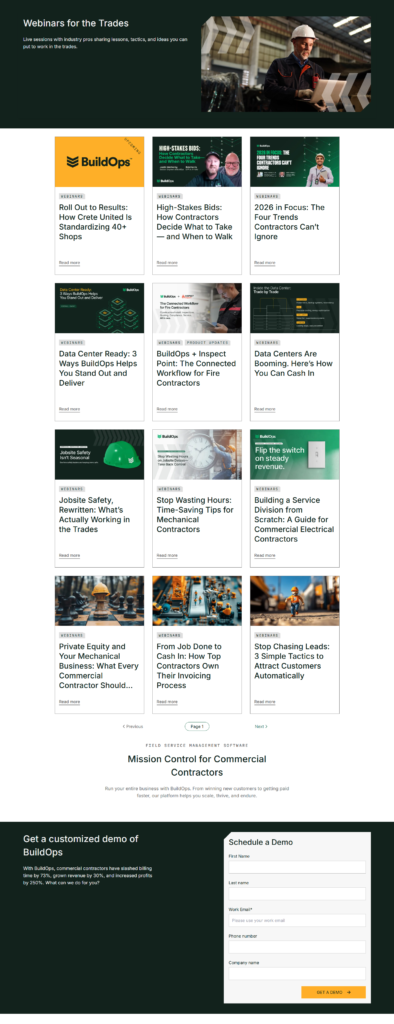Submit the form with Get a Demo button

click(333, 992)
